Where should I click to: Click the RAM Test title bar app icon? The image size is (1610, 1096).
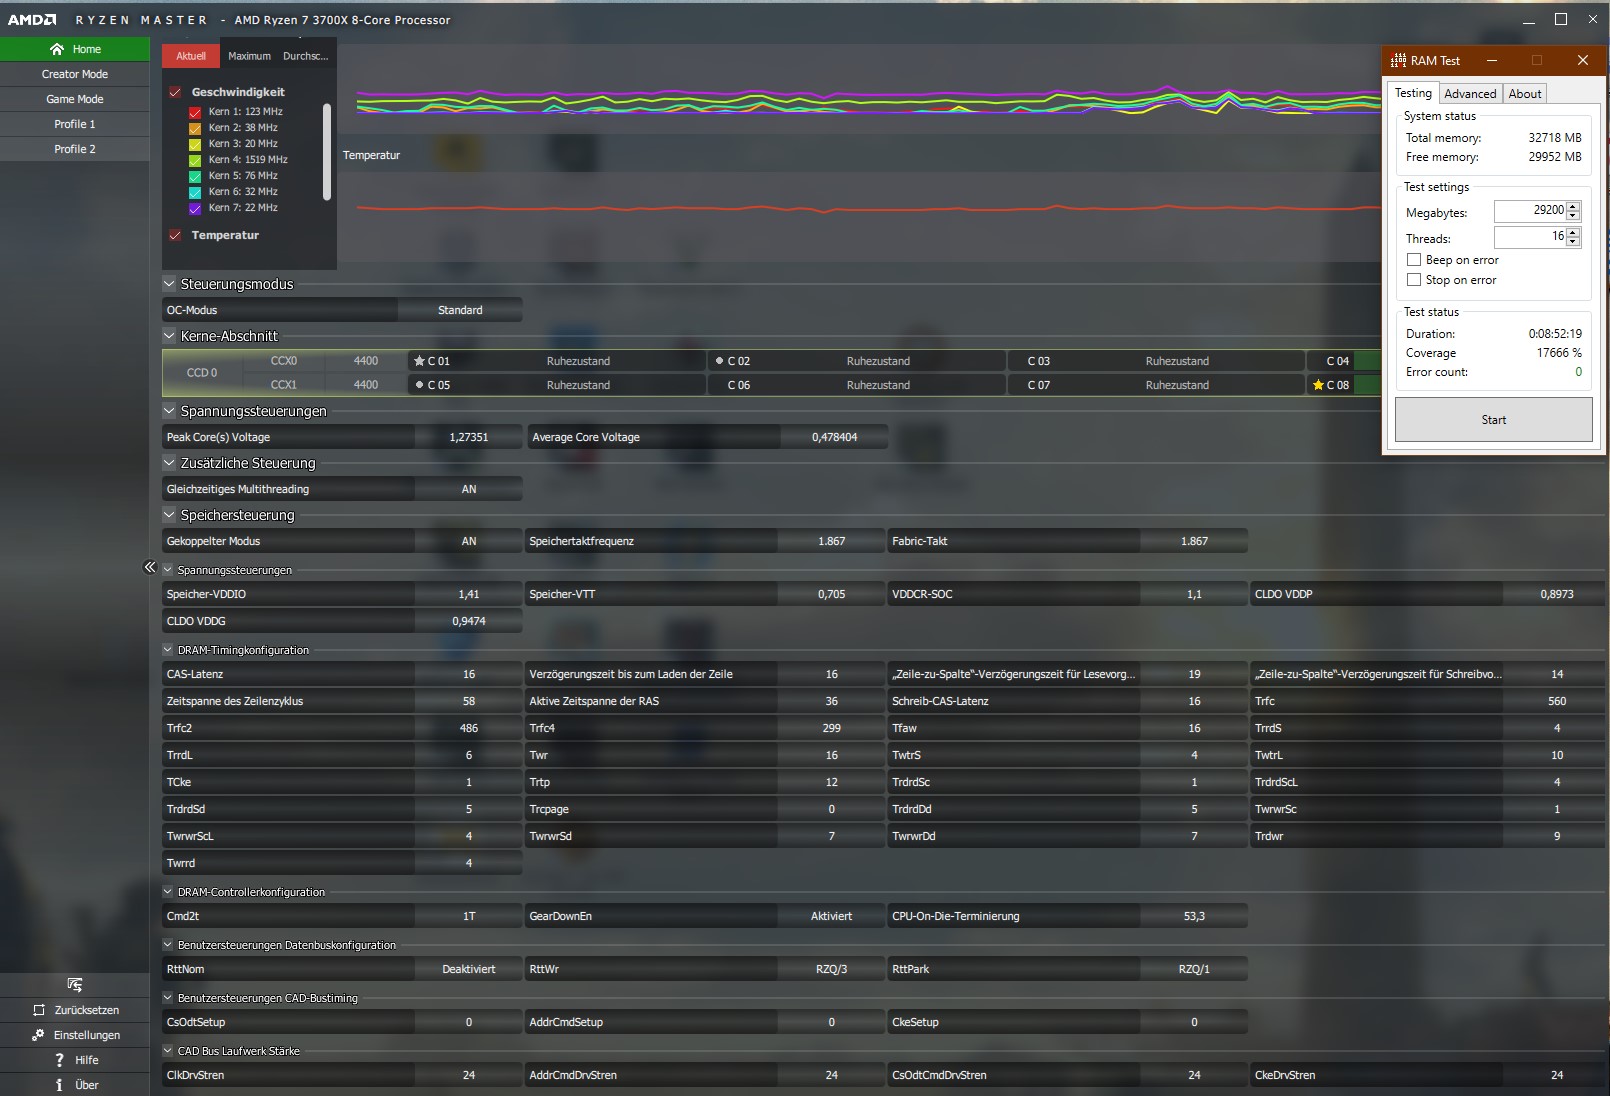1398,60
